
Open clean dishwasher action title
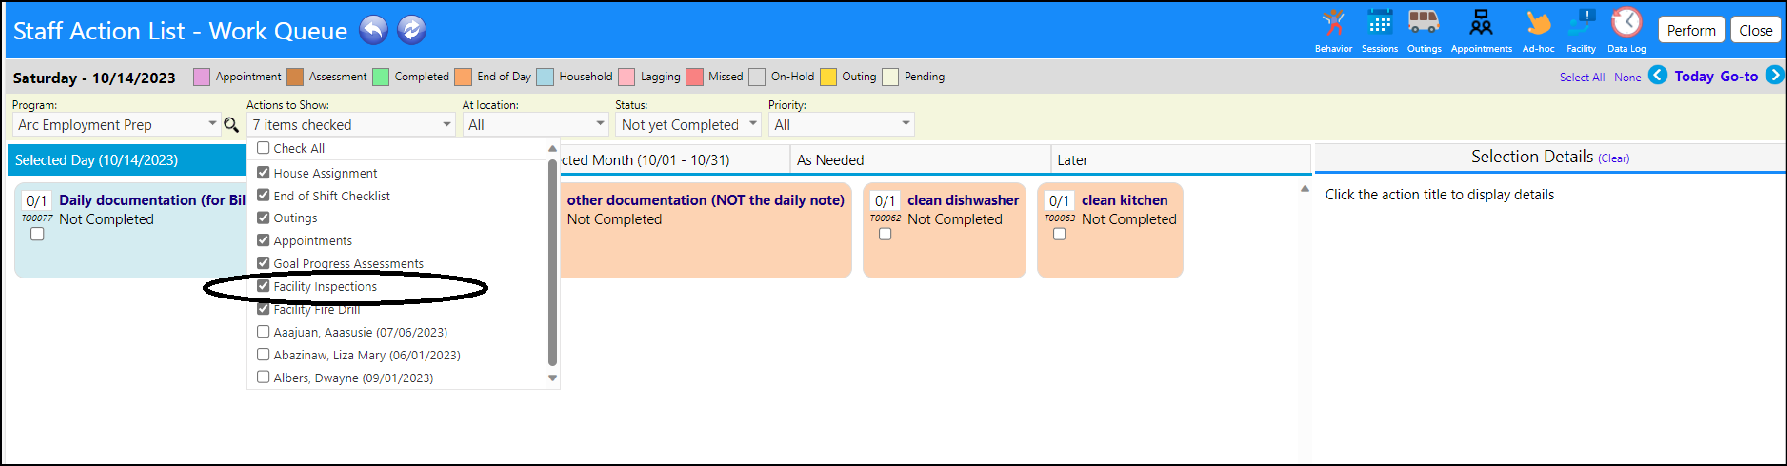963,200
